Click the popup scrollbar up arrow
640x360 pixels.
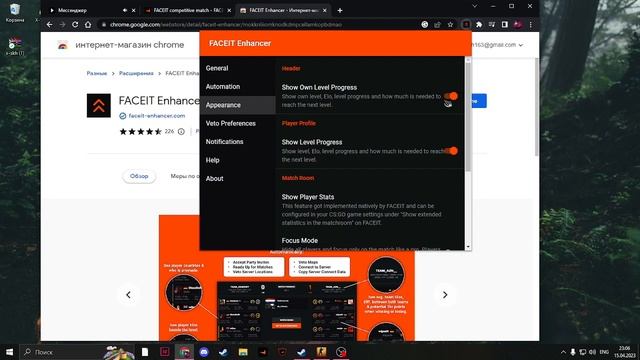click(468, 60)
